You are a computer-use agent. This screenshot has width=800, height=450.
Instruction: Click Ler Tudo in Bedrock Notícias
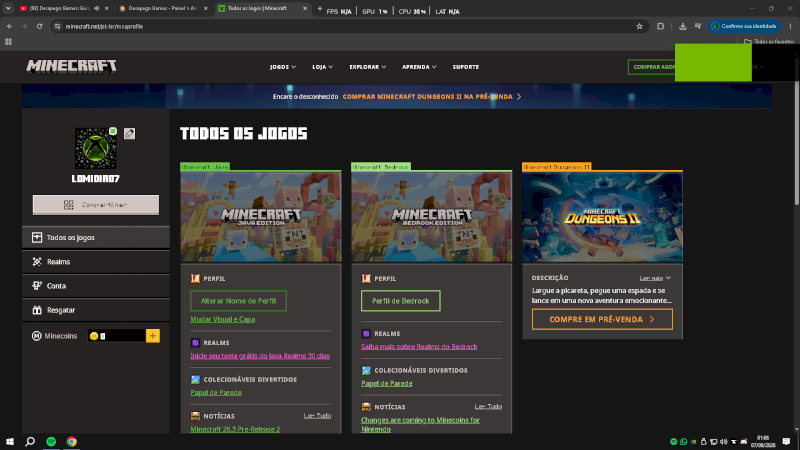tap(488, 407)
